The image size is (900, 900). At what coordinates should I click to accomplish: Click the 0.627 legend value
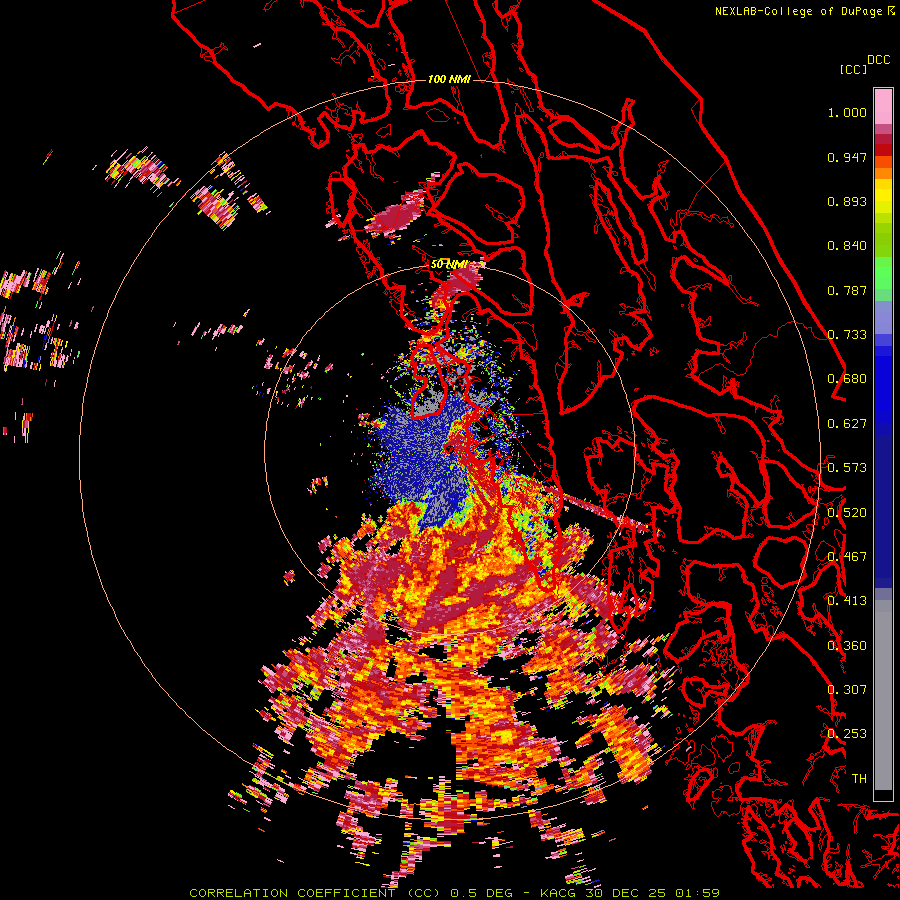click(847, 424)
